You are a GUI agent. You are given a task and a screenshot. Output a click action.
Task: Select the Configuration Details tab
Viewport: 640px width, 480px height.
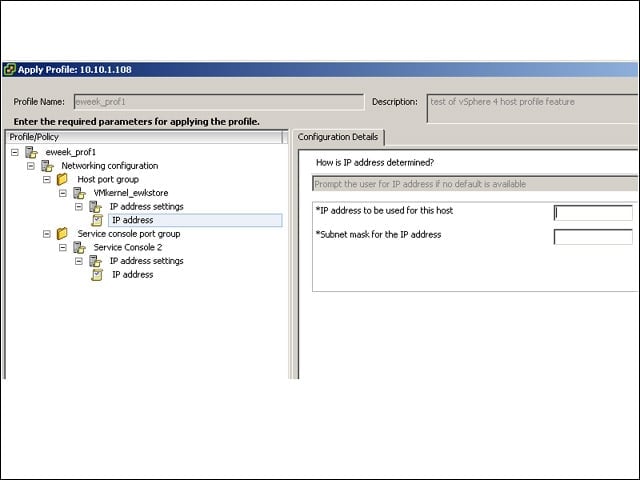click(338, 137)
